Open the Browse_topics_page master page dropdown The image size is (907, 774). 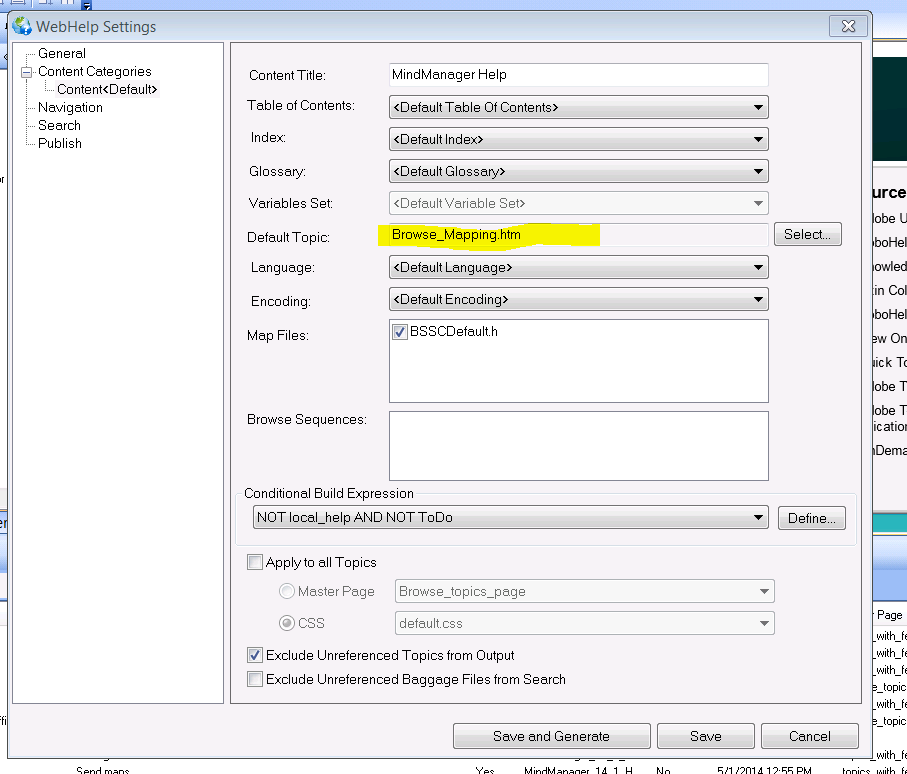coord(584,591)
